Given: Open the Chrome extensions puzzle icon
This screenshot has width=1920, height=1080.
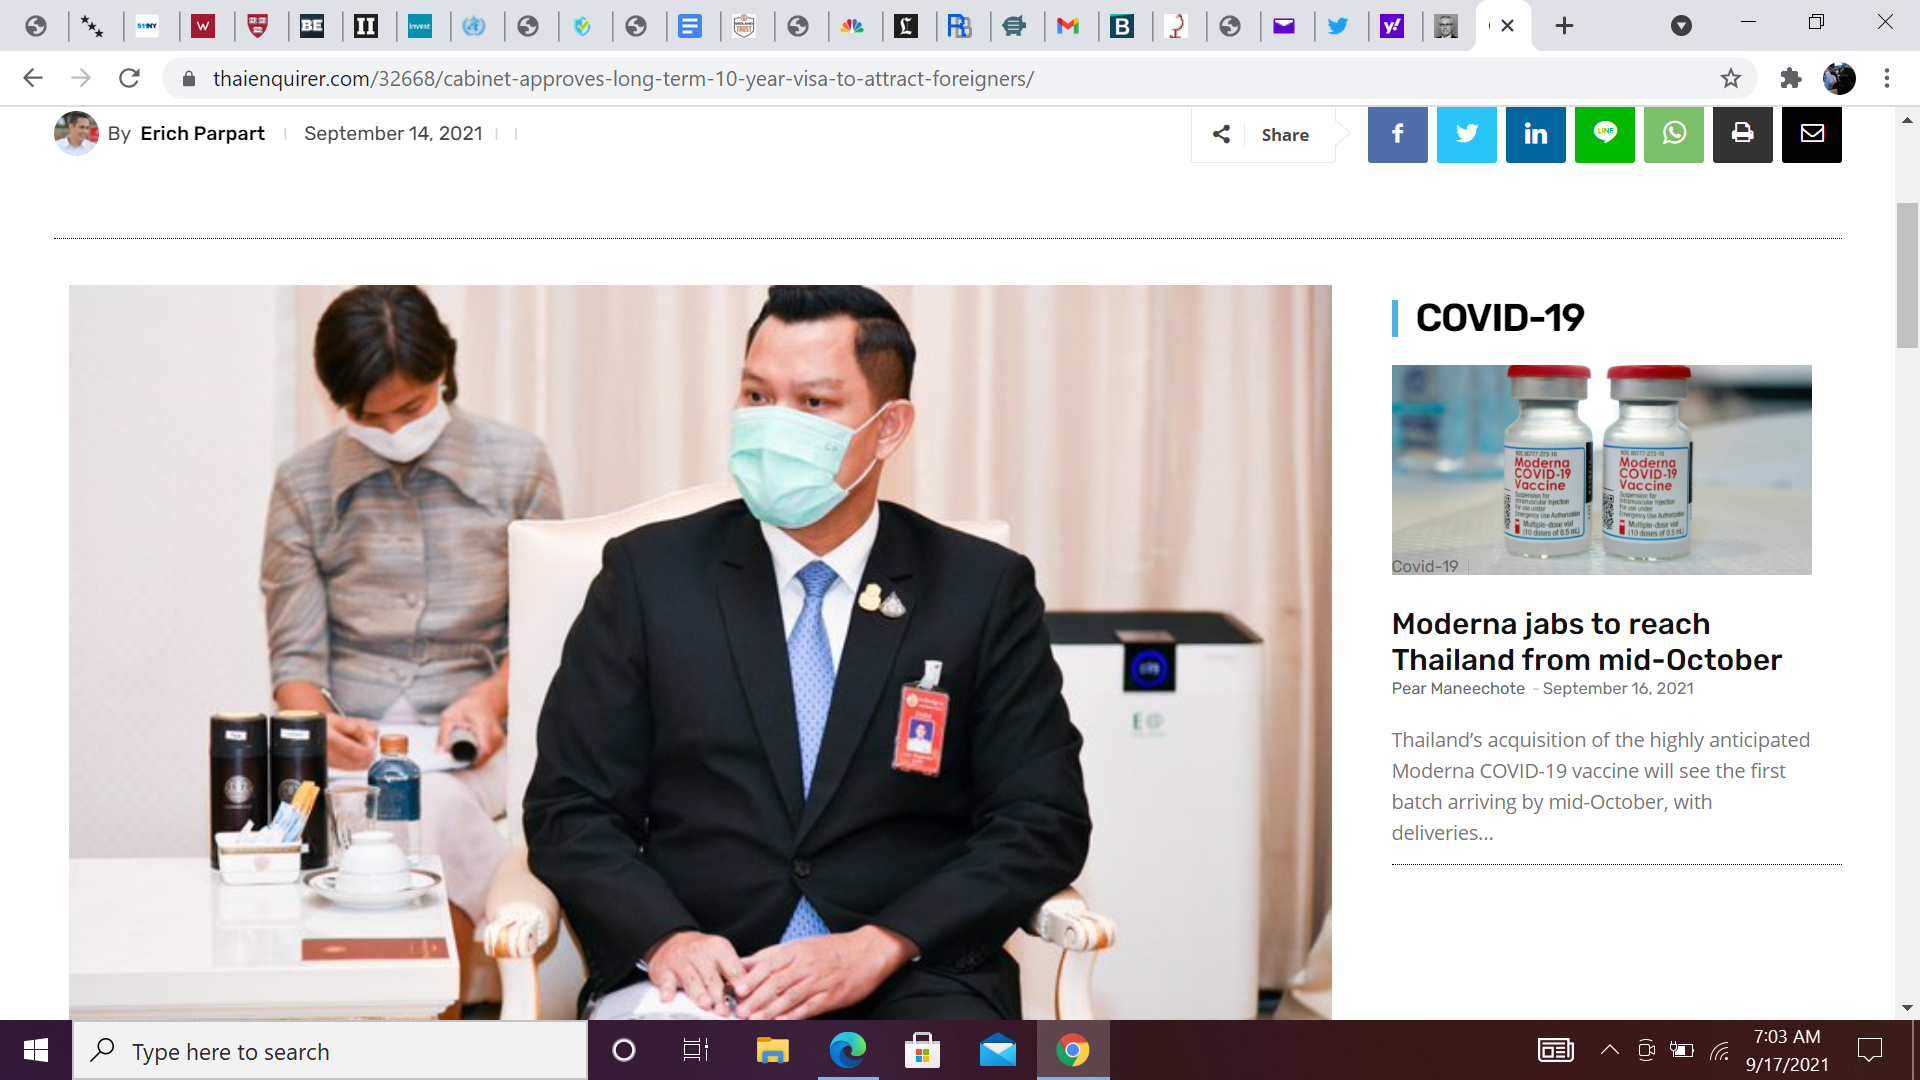Looking at the screenshot, I should pos(1790,78).
